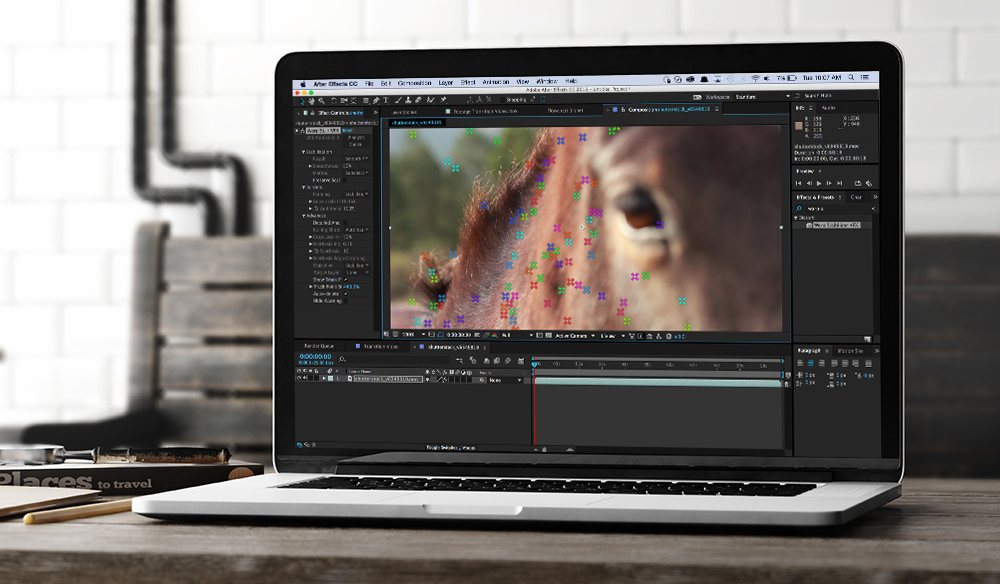Click the Cancel button in Warp Stabilizer
This screenshot has width=1000, height=584.
point(355,144)
